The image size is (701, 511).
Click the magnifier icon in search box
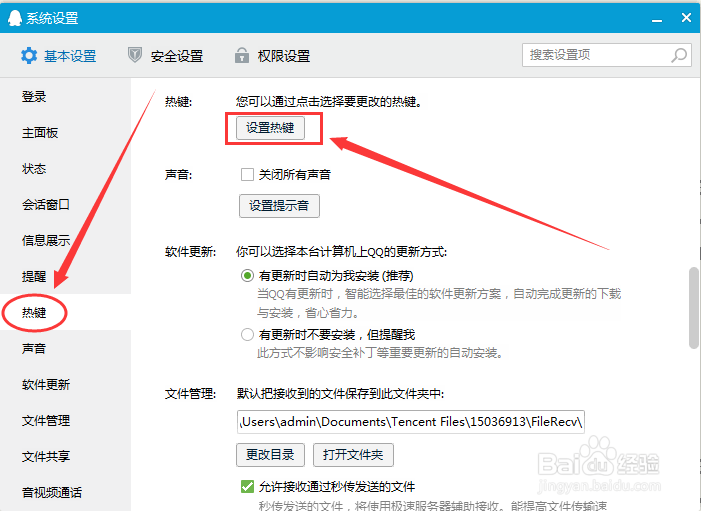coord(679,55)
